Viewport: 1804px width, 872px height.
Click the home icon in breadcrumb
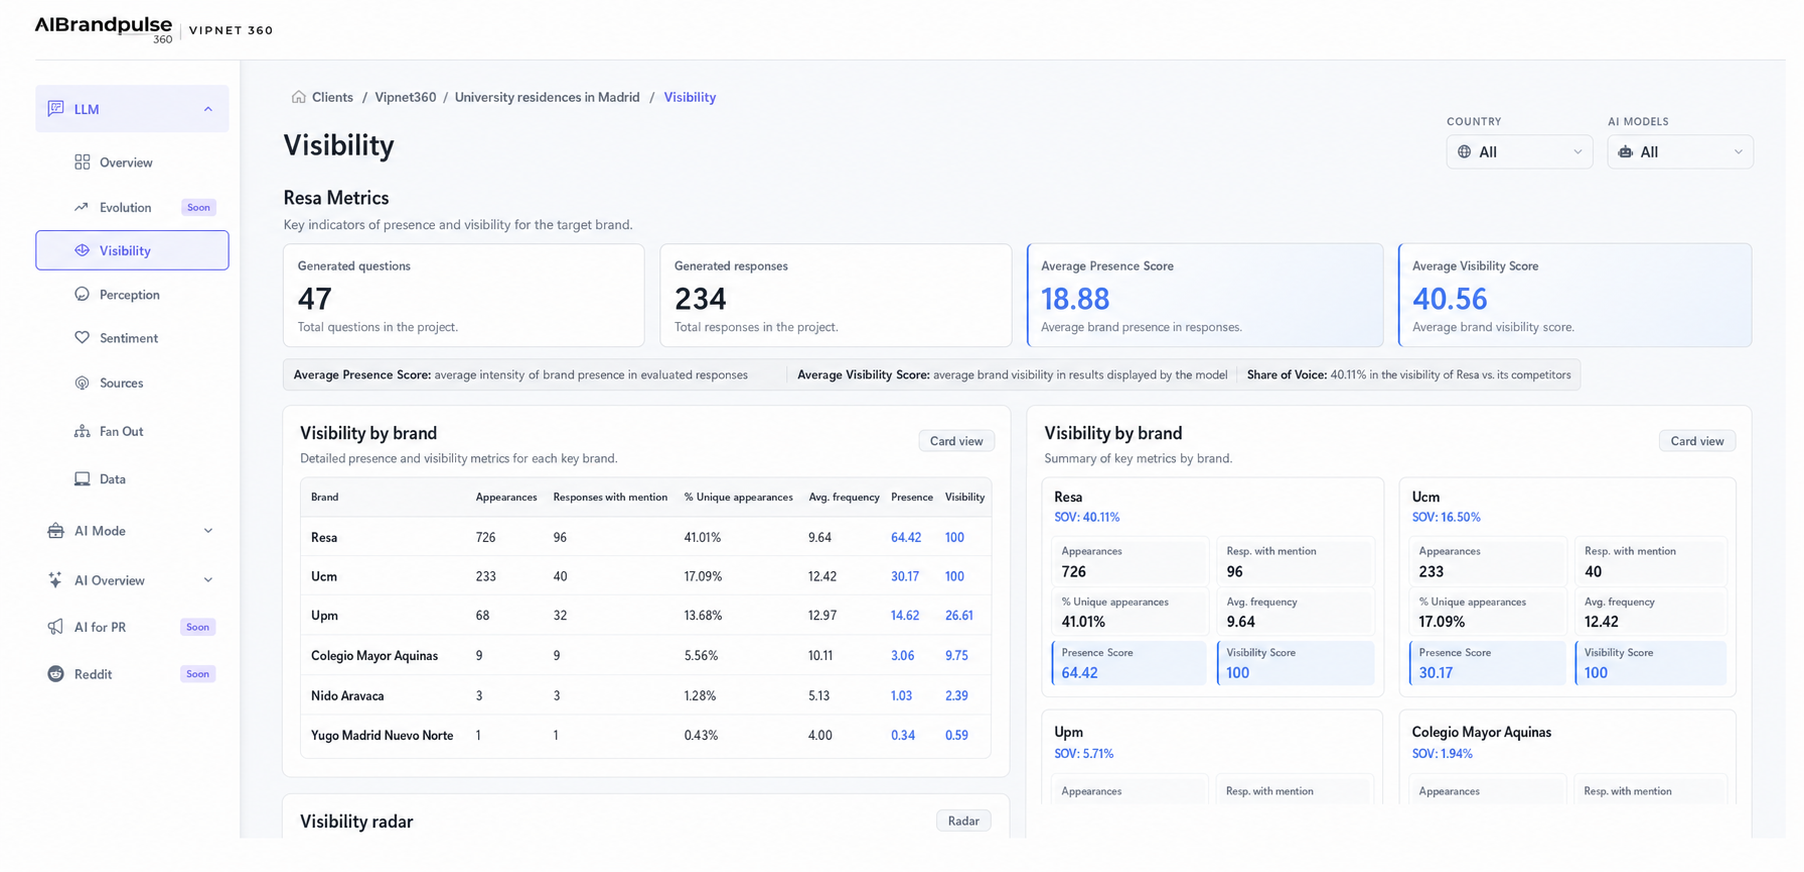[x=298, y=97]
